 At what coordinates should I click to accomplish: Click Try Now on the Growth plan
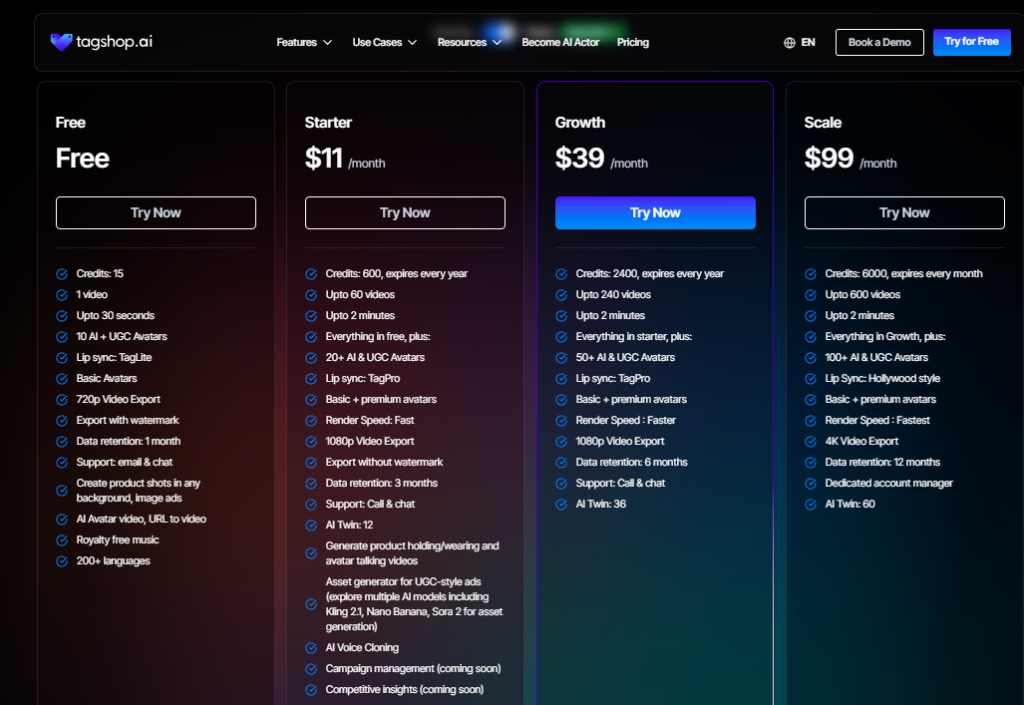click(655, 213)
